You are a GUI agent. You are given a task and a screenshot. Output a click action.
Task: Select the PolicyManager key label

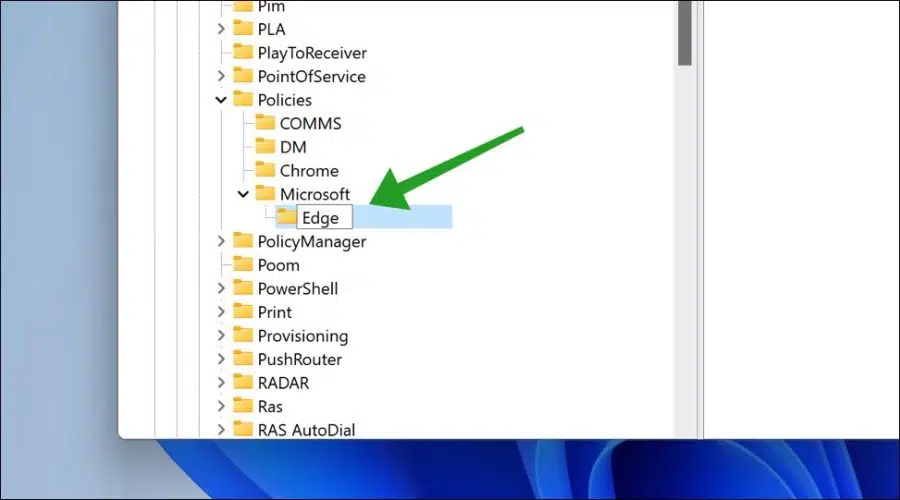click(312, 242)
